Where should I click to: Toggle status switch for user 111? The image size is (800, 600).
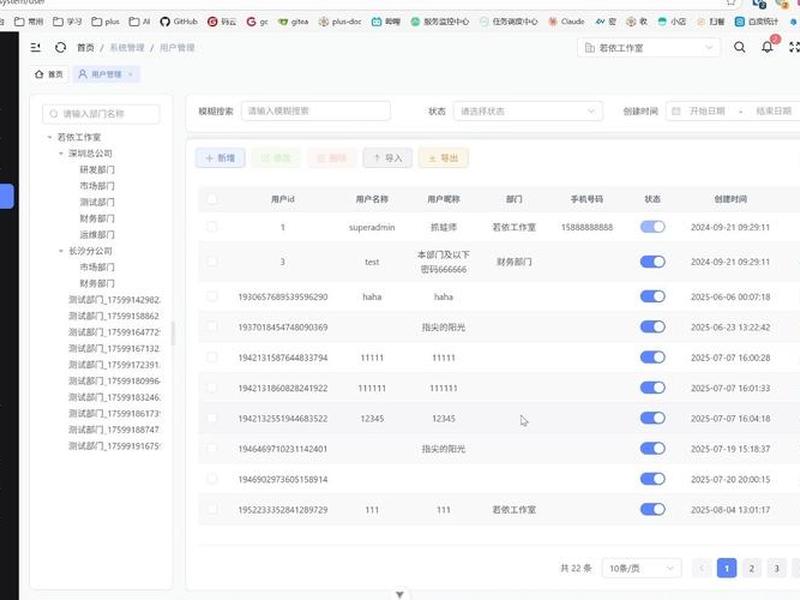click(653, 509)
